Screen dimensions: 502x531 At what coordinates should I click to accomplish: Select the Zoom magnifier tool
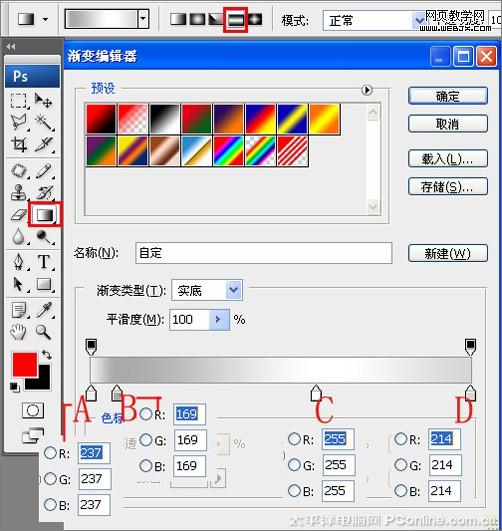click(x=43, y=332)
